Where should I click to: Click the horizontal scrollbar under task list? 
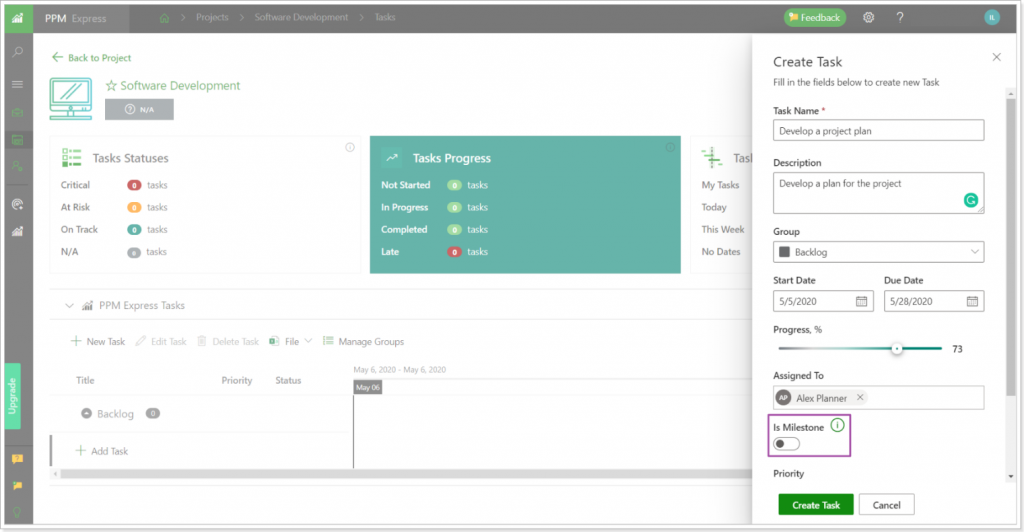405,474
